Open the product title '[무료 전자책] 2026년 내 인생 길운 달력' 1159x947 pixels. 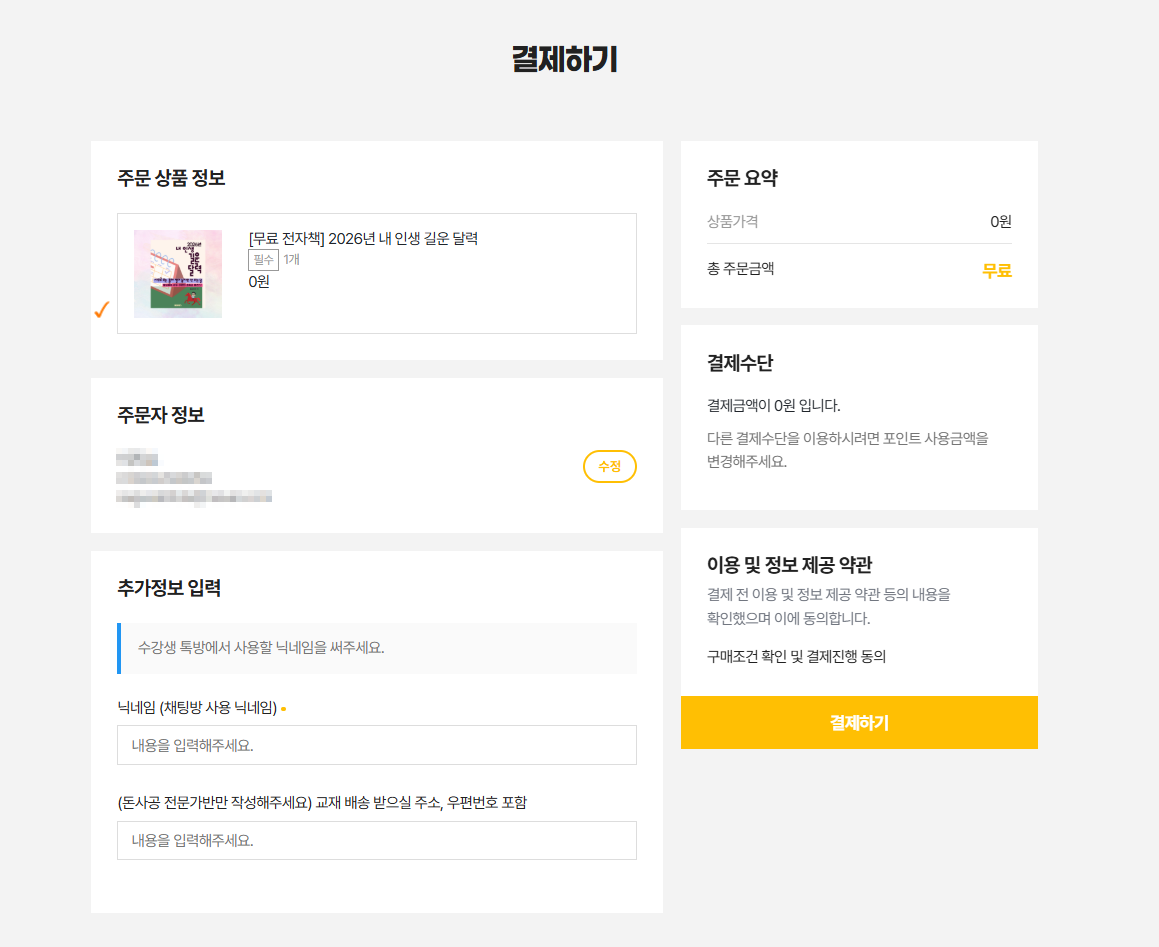point(363,238)
